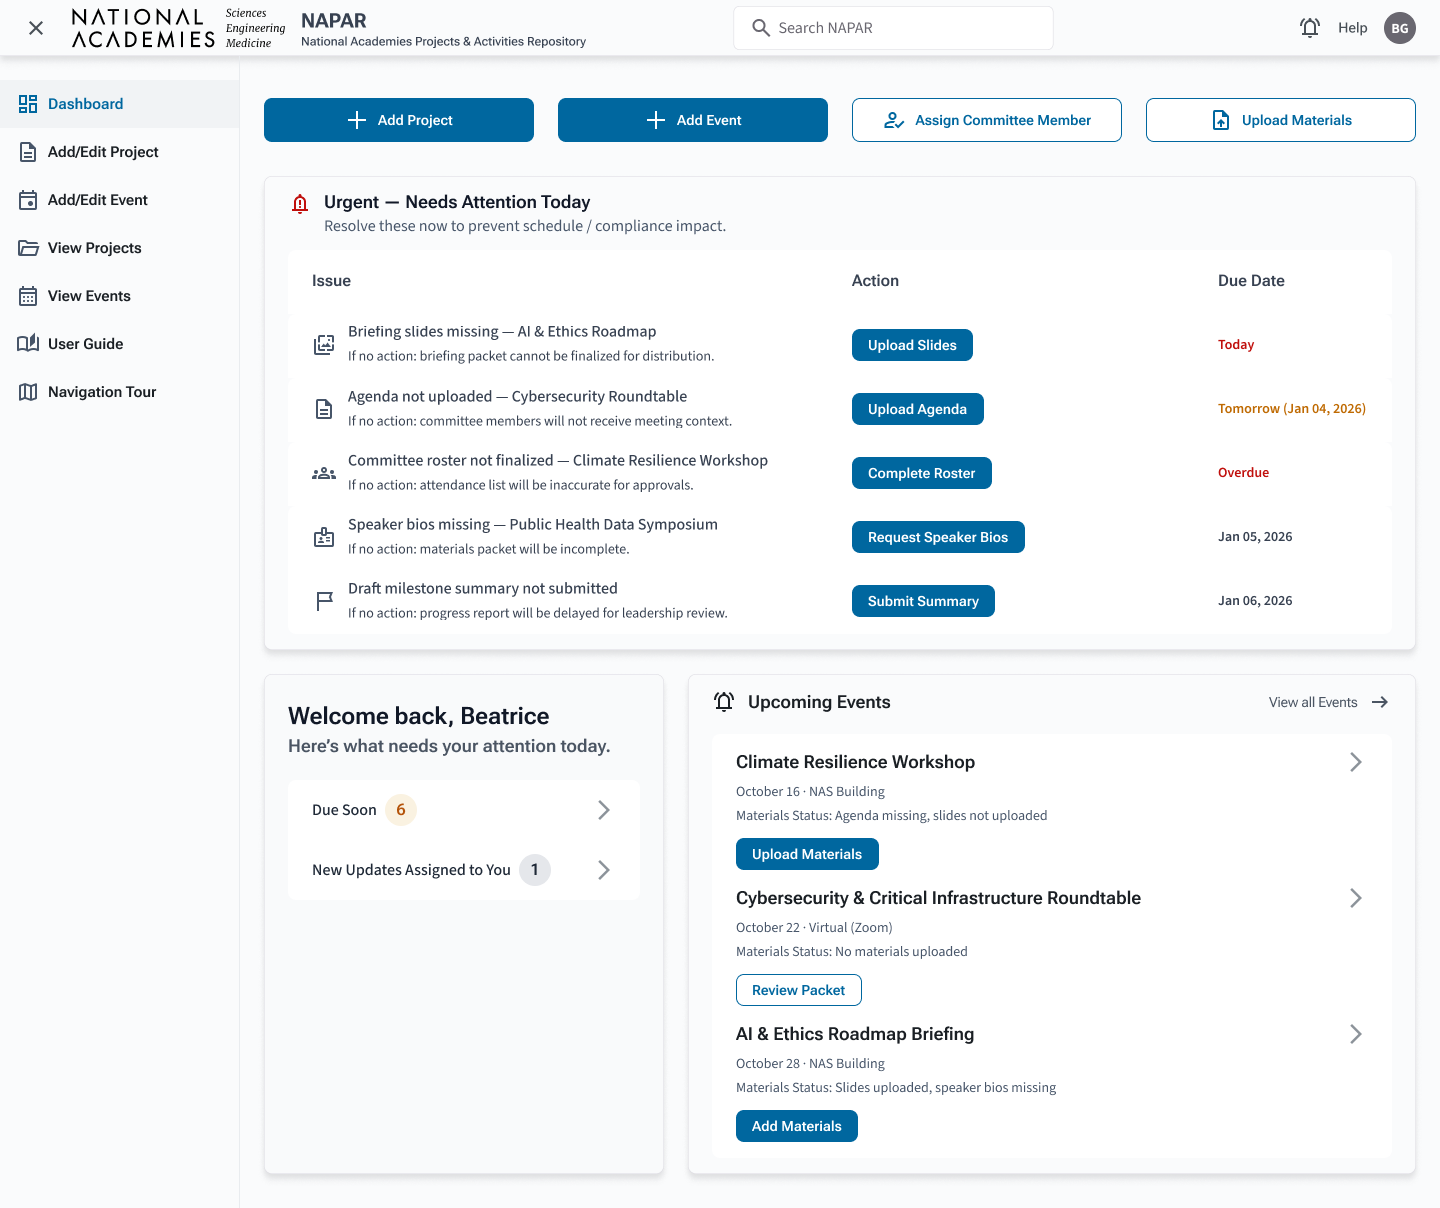This screenshot has height=1208, width=1440.
Task: Collapse the sidebar with the X icon
Action: [x=36, y=27]
